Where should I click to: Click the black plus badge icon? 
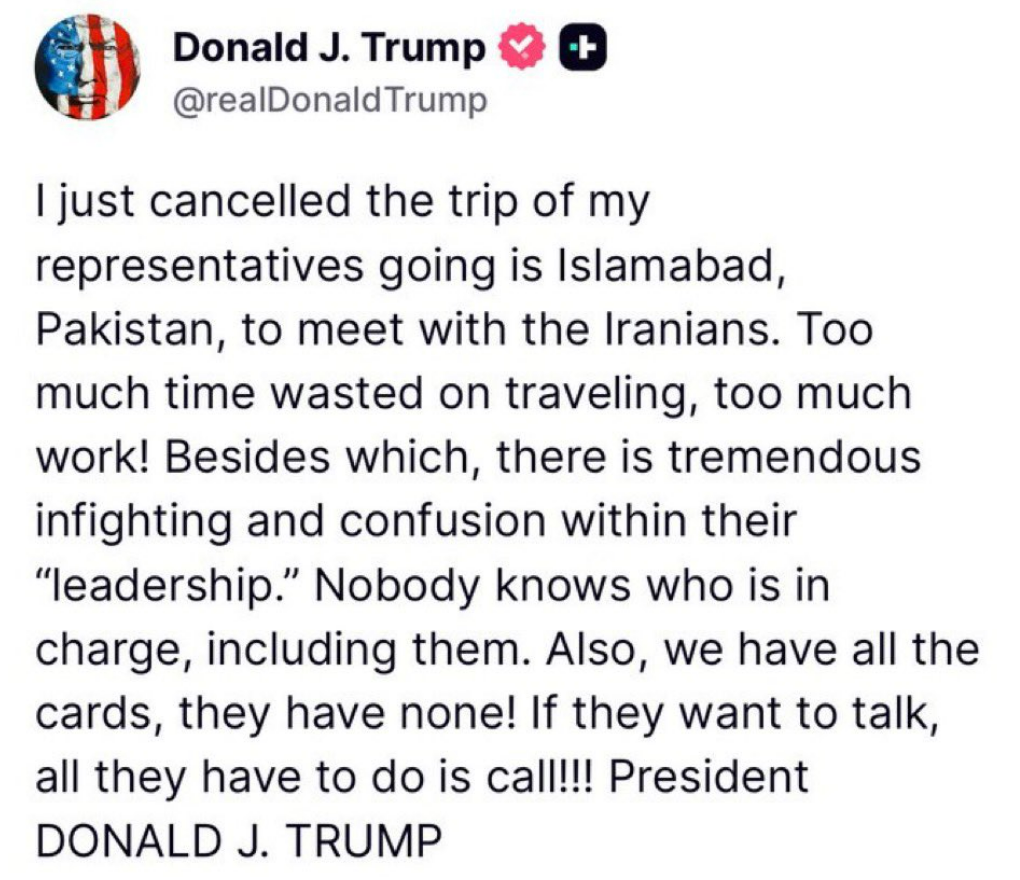tap(583, 47)
